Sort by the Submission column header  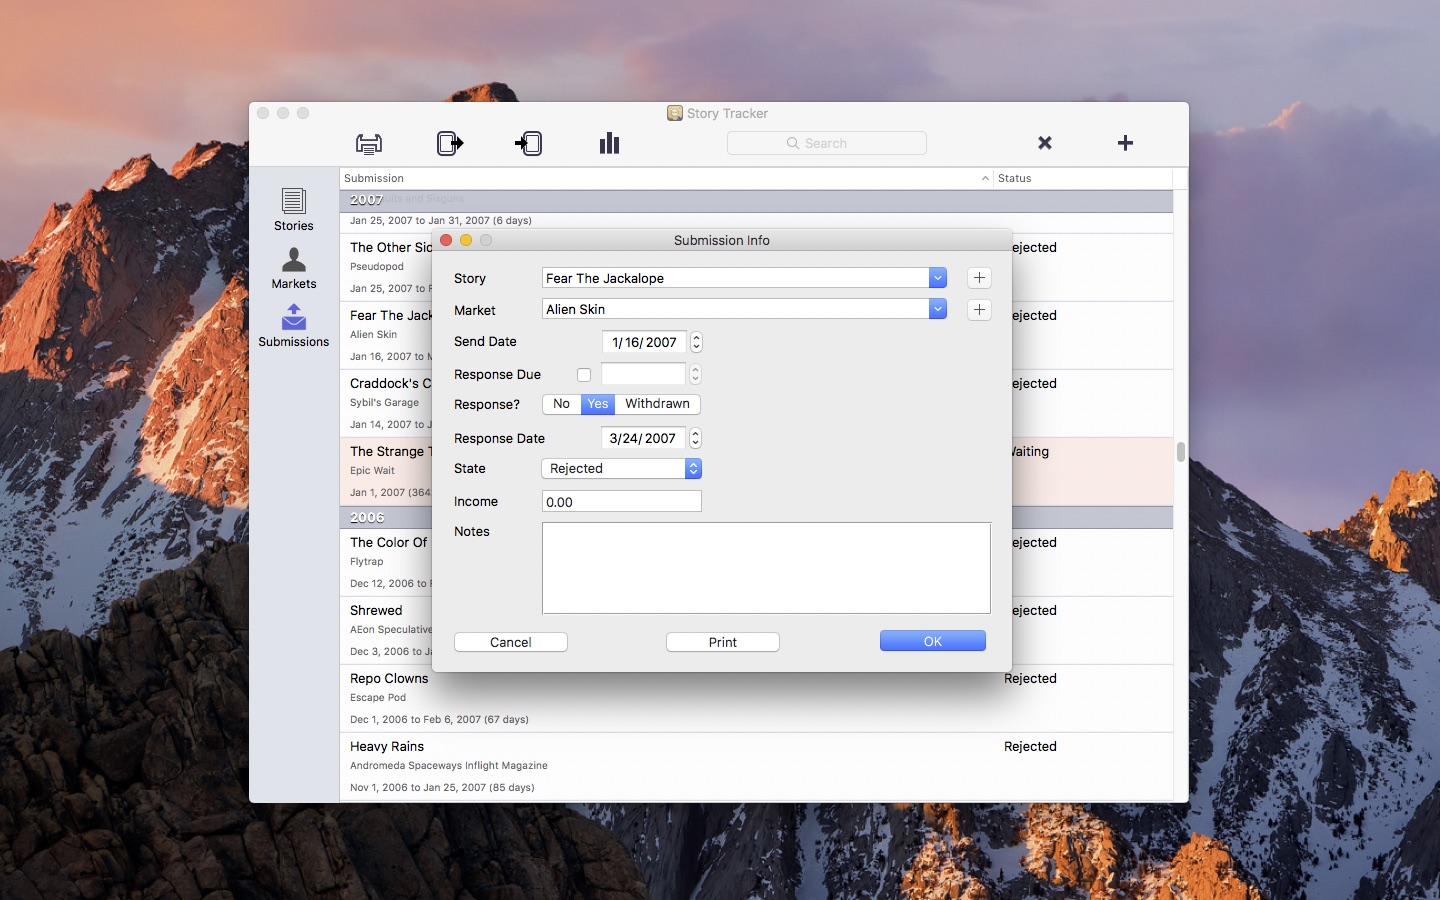[x=666, y=178]
